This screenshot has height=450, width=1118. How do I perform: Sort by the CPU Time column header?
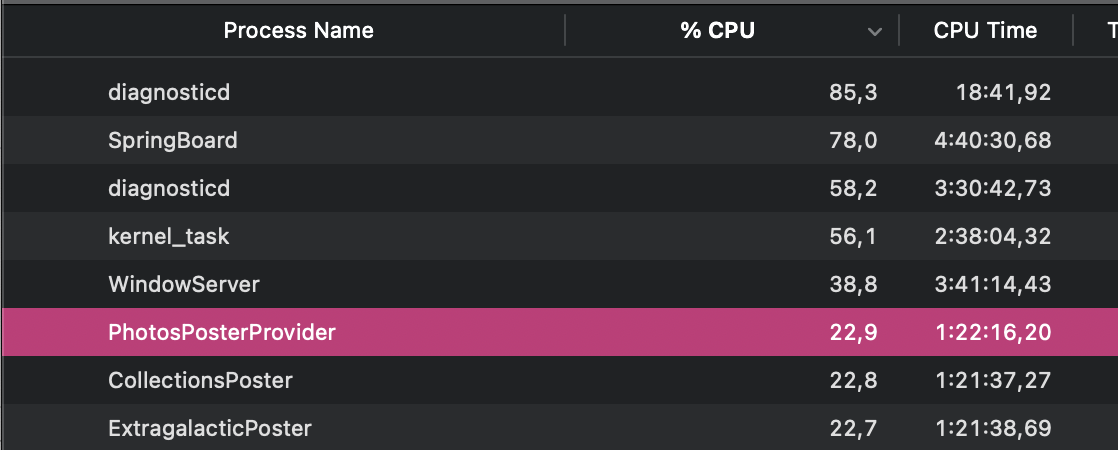pyautogui.click(x=985, y=30)
